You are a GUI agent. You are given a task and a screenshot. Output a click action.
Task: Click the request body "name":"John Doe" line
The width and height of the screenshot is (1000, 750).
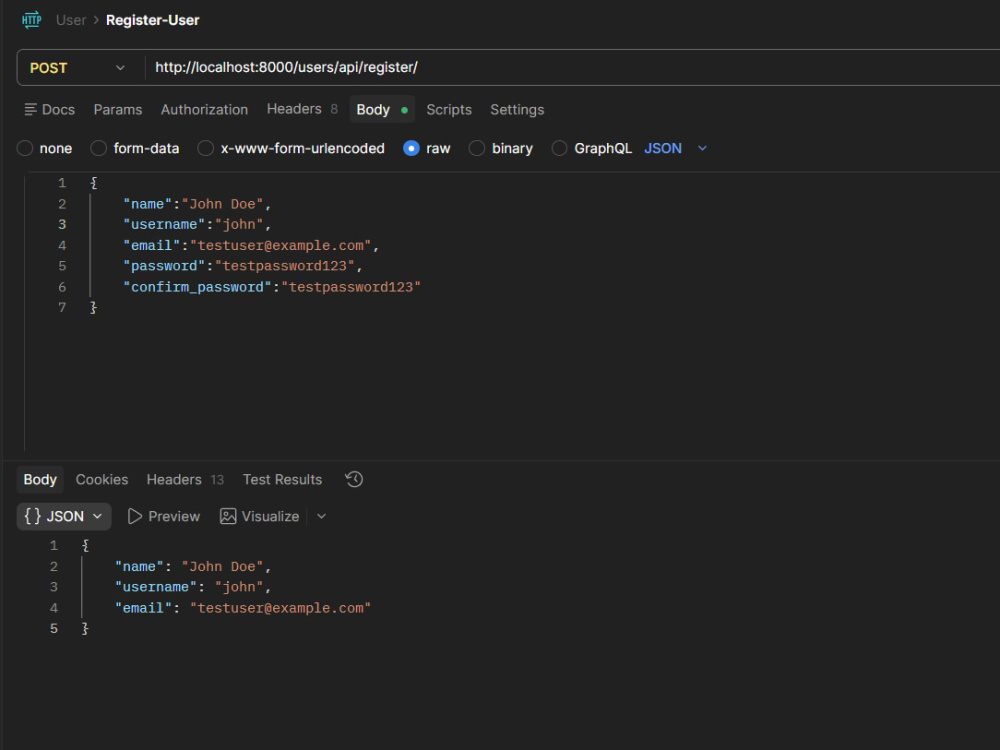[x=197, y=204]
